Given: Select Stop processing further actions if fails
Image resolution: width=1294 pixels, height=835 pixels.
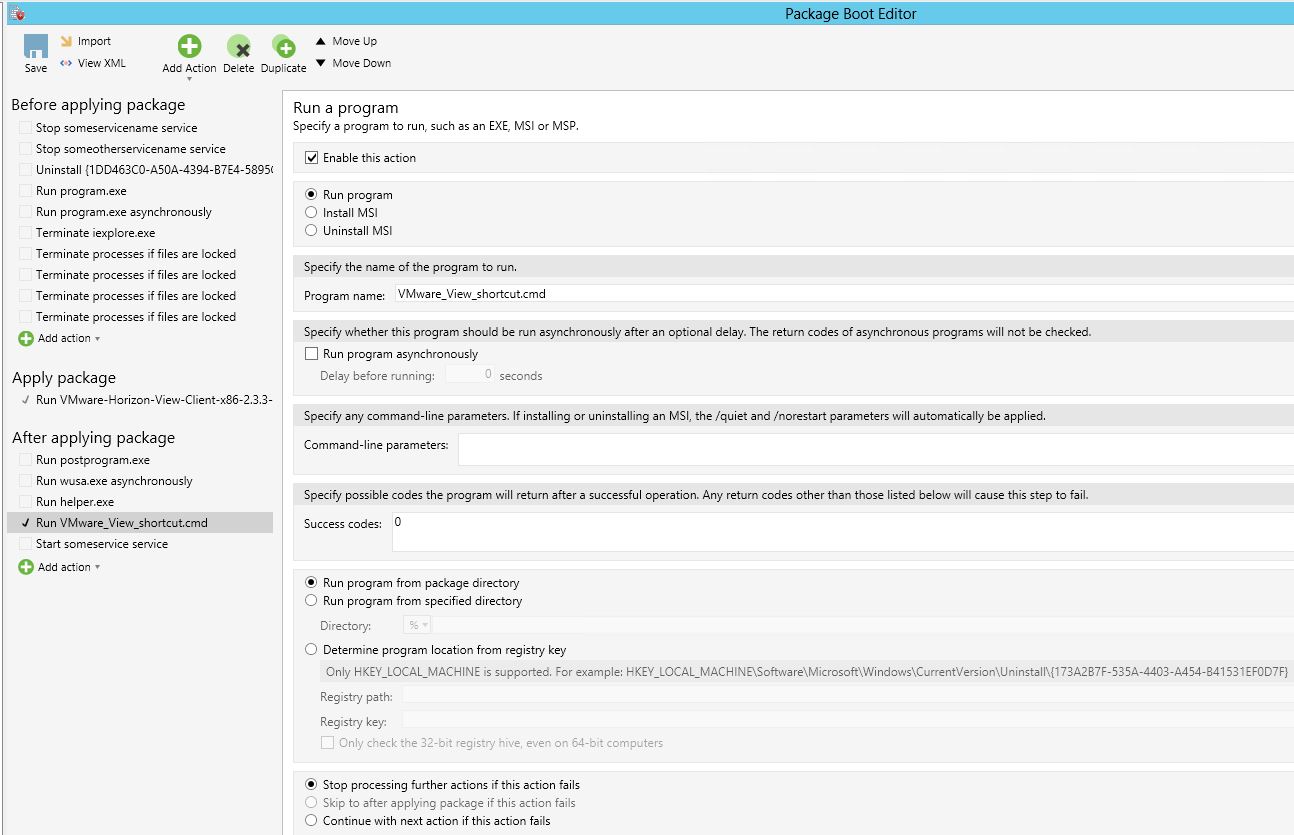Looking at the screenshot, I should pyautogui.click(x=311, y=785).
